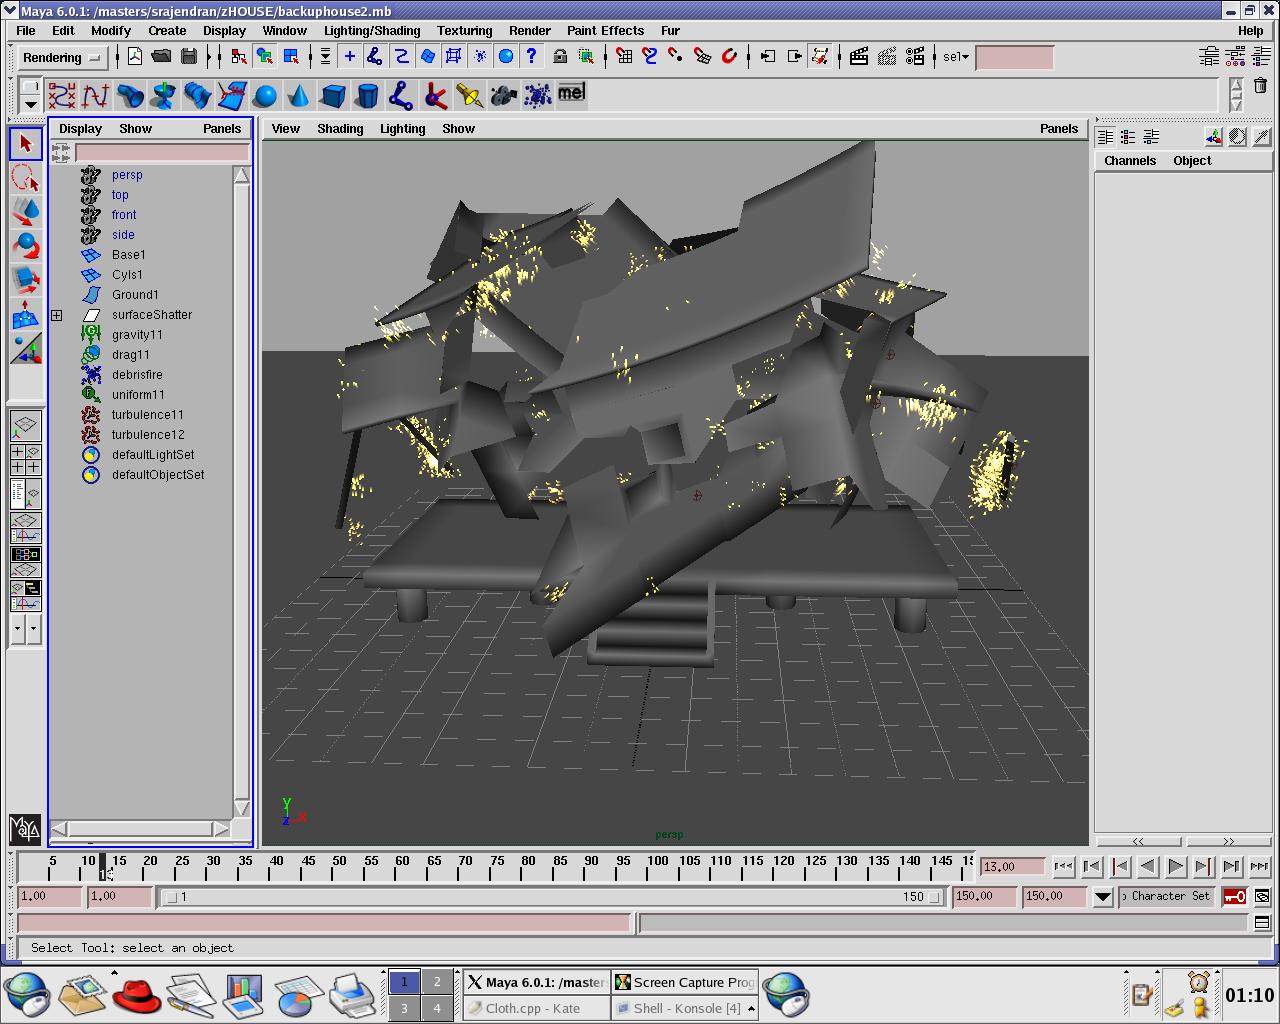Activate the Rotate tool in toolbox
Viewport: 1280px width, 1024px height.
(x=26, y=245)
